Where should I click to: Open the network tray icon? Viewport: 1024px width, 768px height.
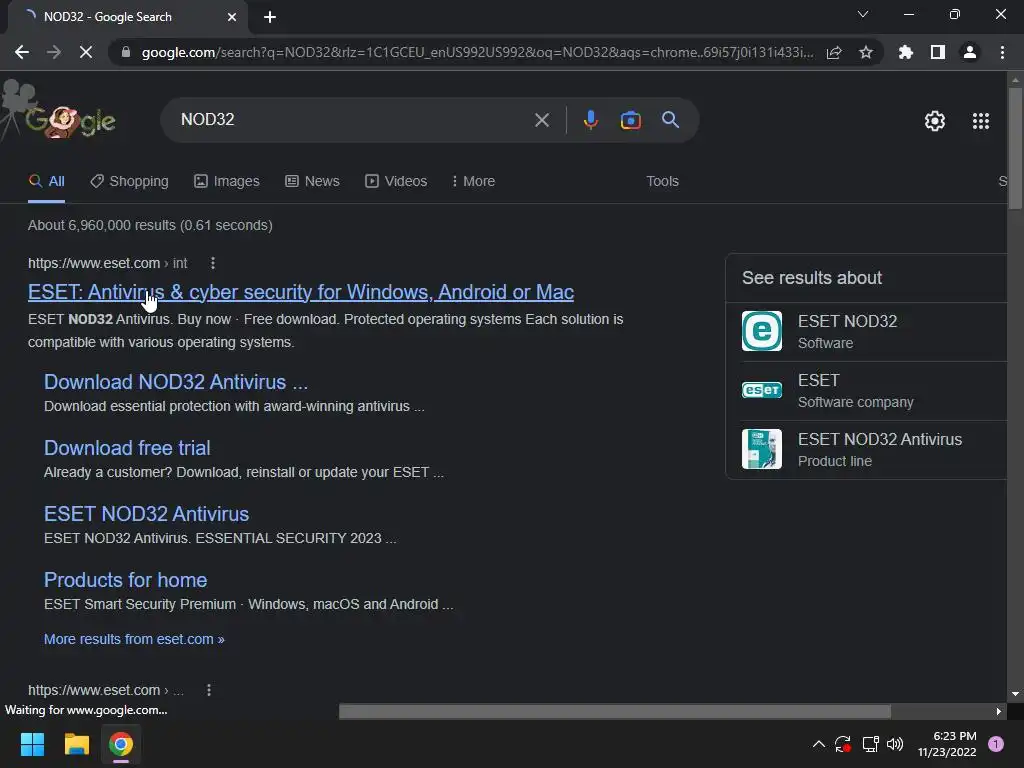pos(870,744)
